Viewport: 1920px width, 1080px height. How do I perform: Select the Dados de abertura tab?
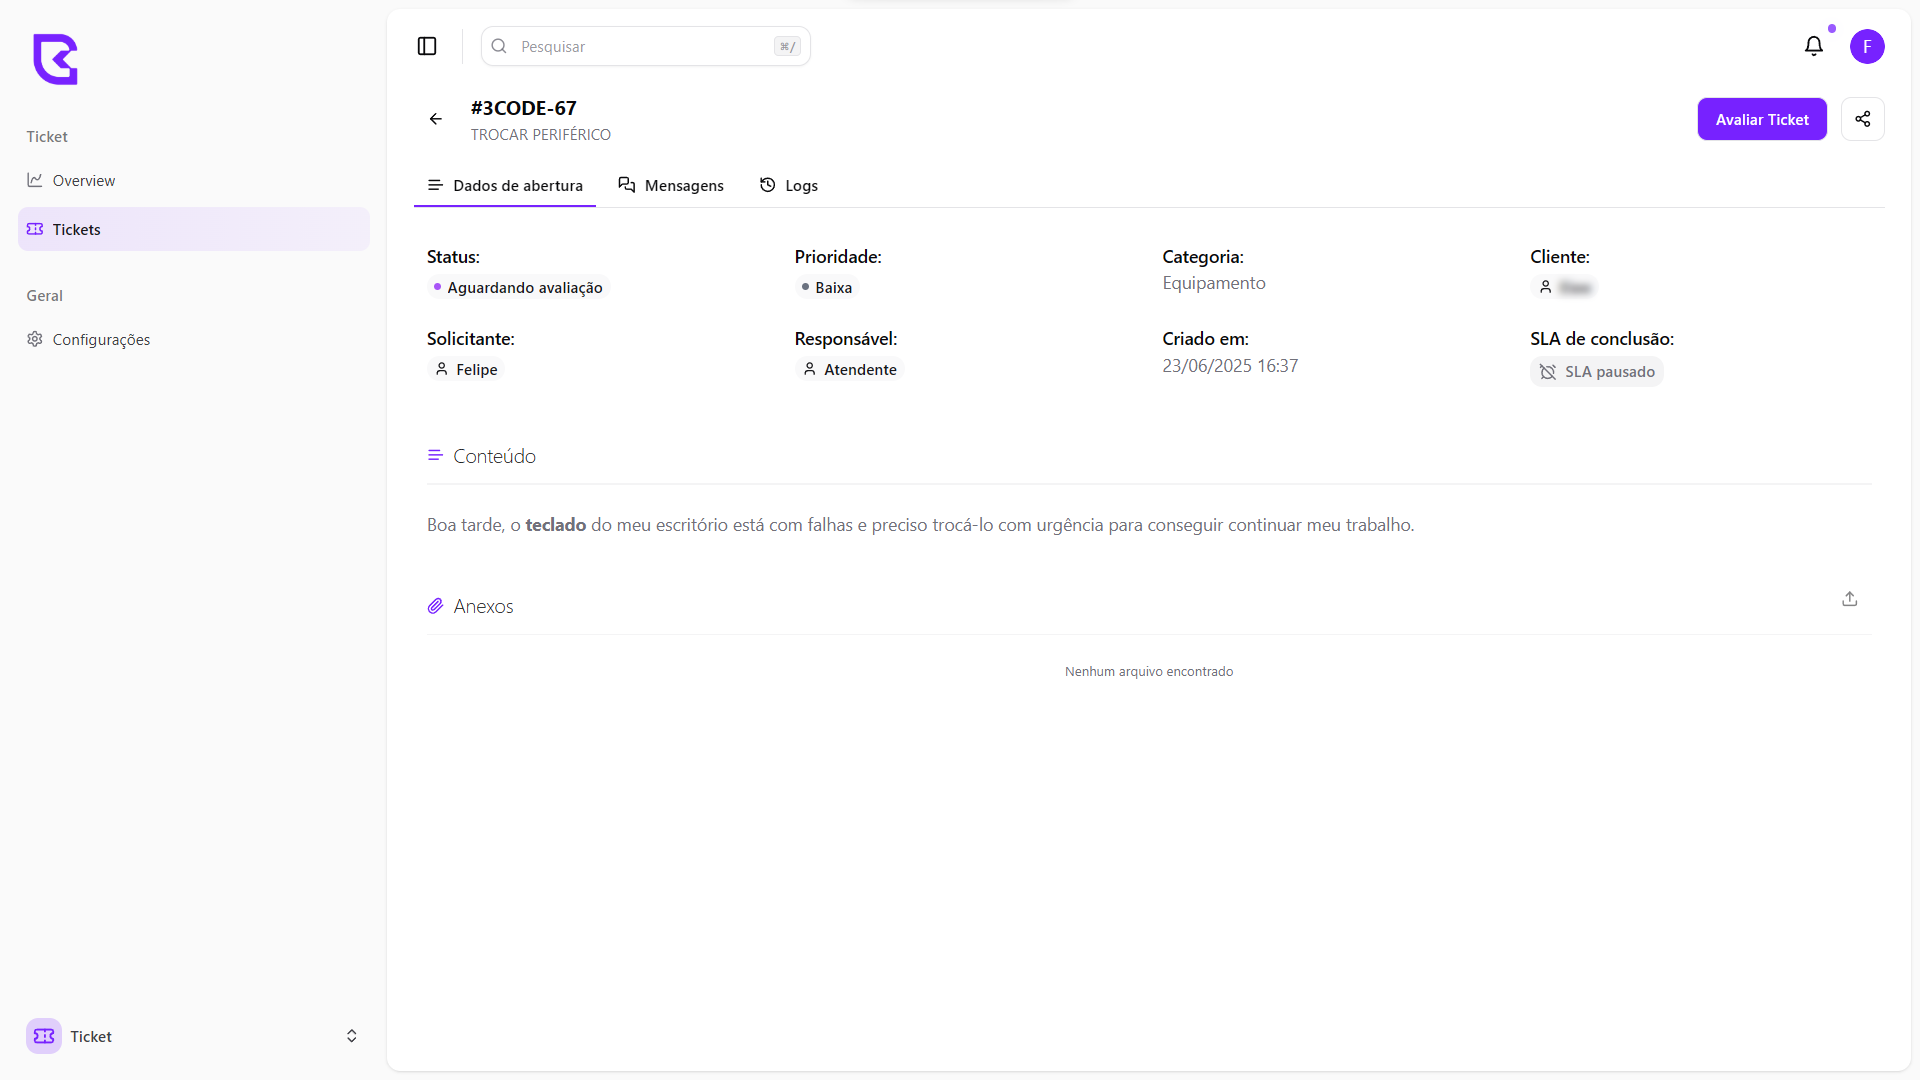click(x=505, y=186)
